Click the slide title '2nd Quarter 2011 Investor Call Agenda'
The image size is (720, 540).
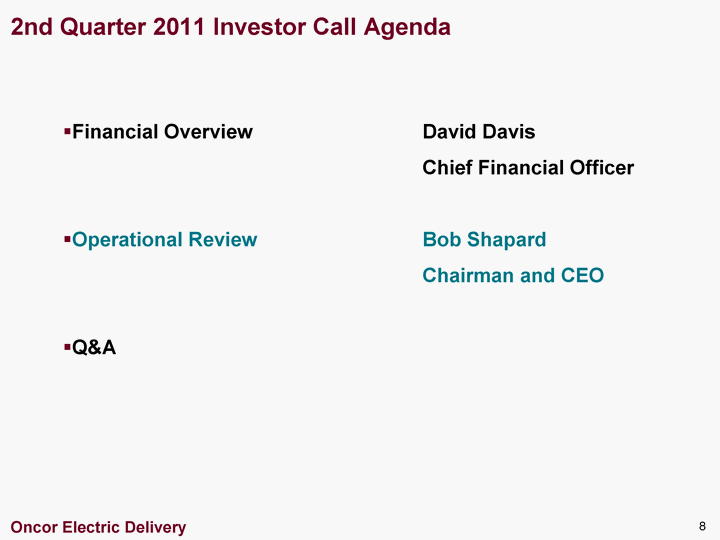[231, 27]
